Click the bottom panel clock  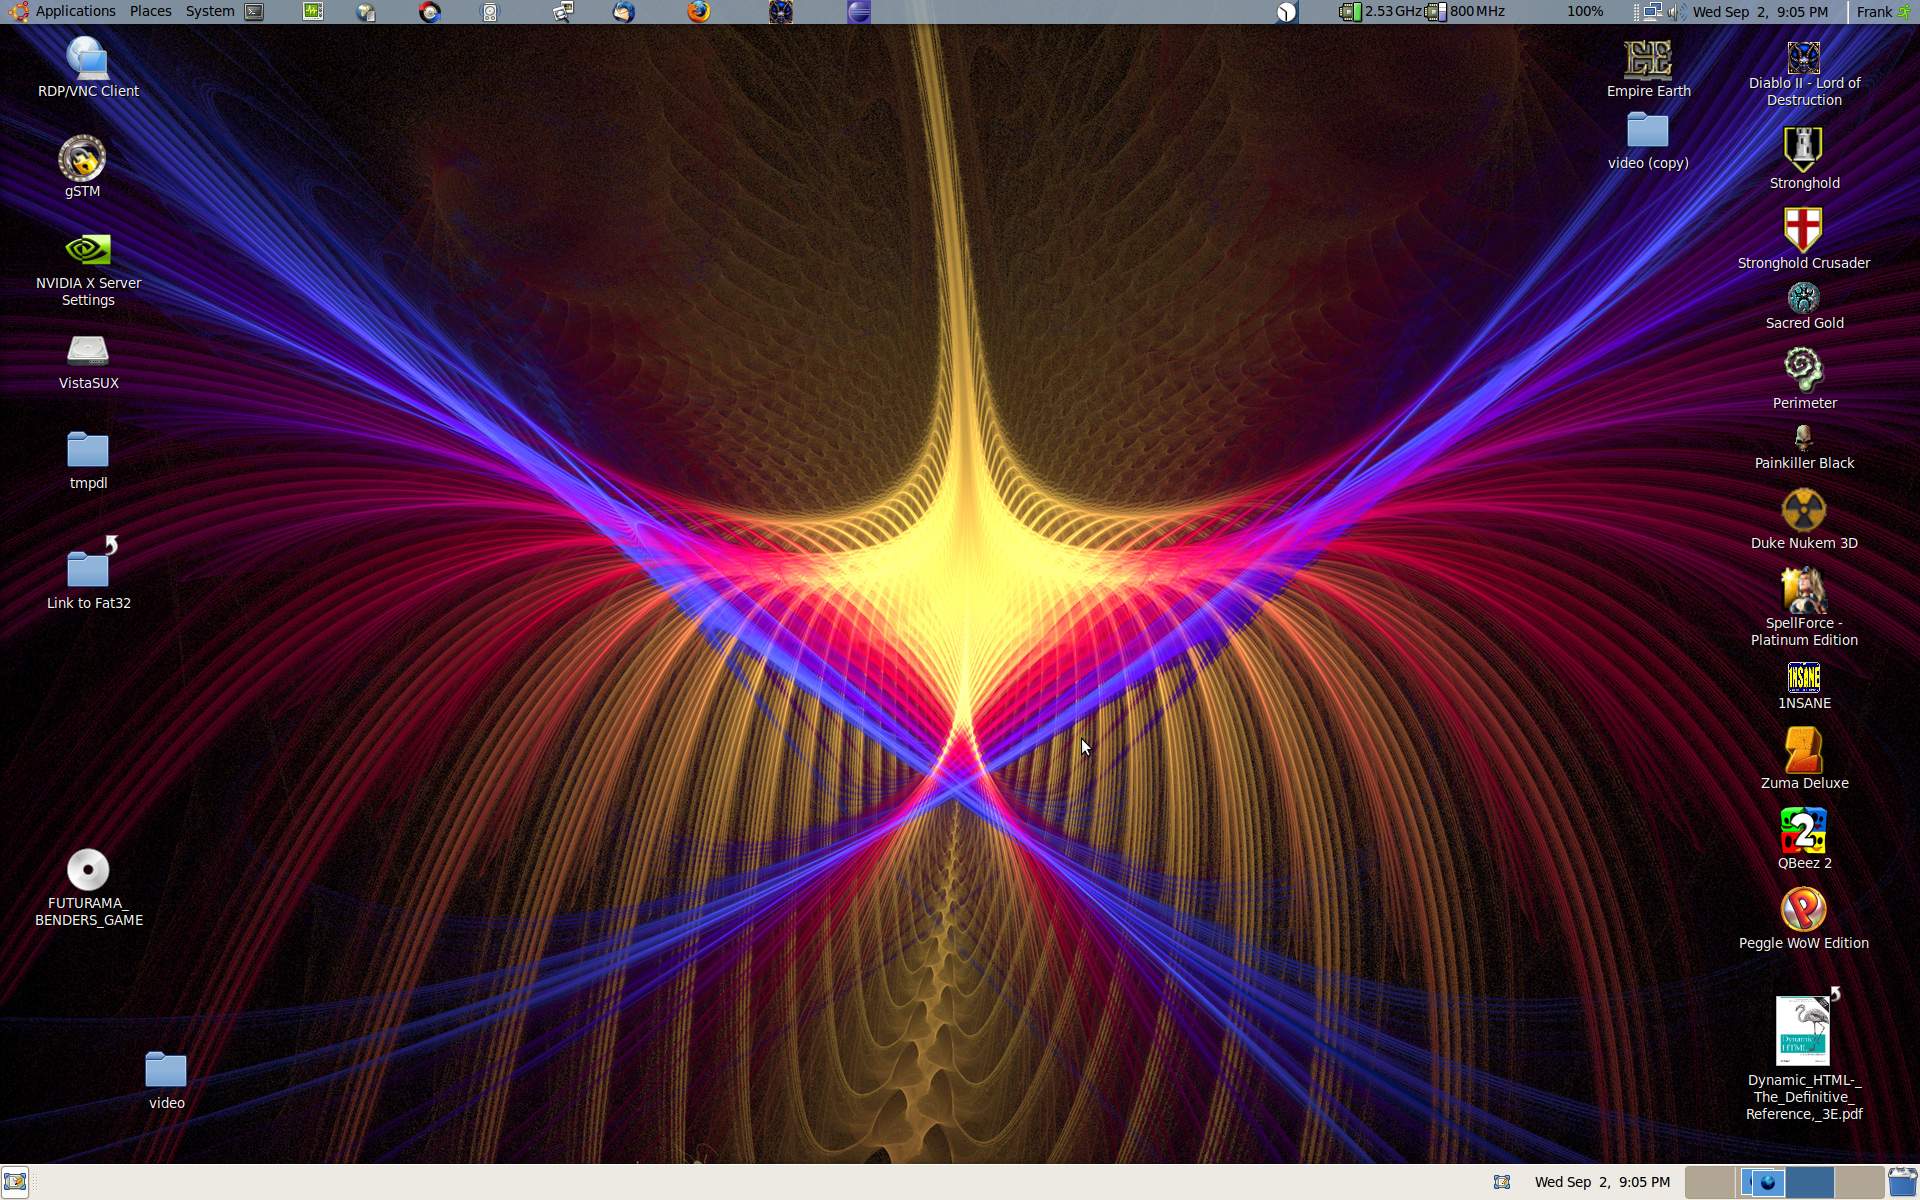(x=1602, y=1182)
